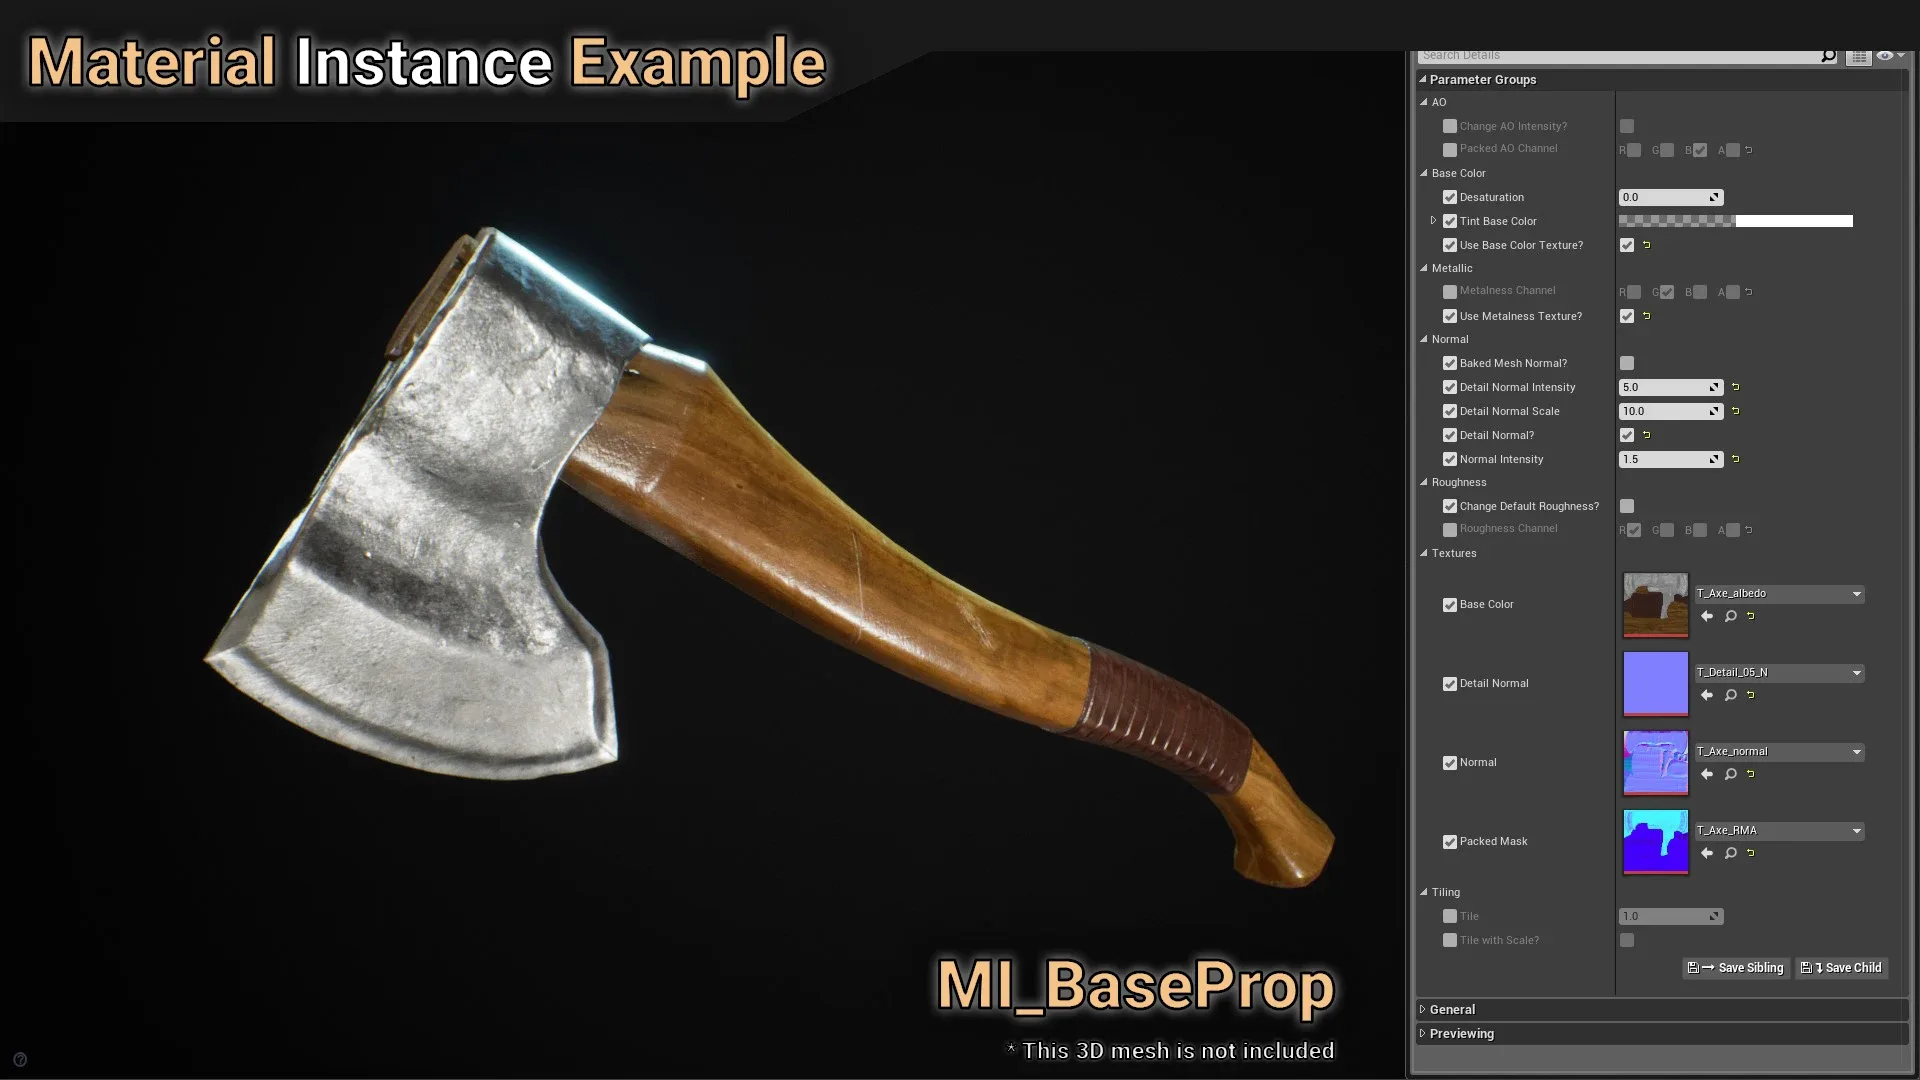Viewport: 1920px width, 1080px height.
Task: Enable Change AO Intensity option
Action: [1449, 124]
